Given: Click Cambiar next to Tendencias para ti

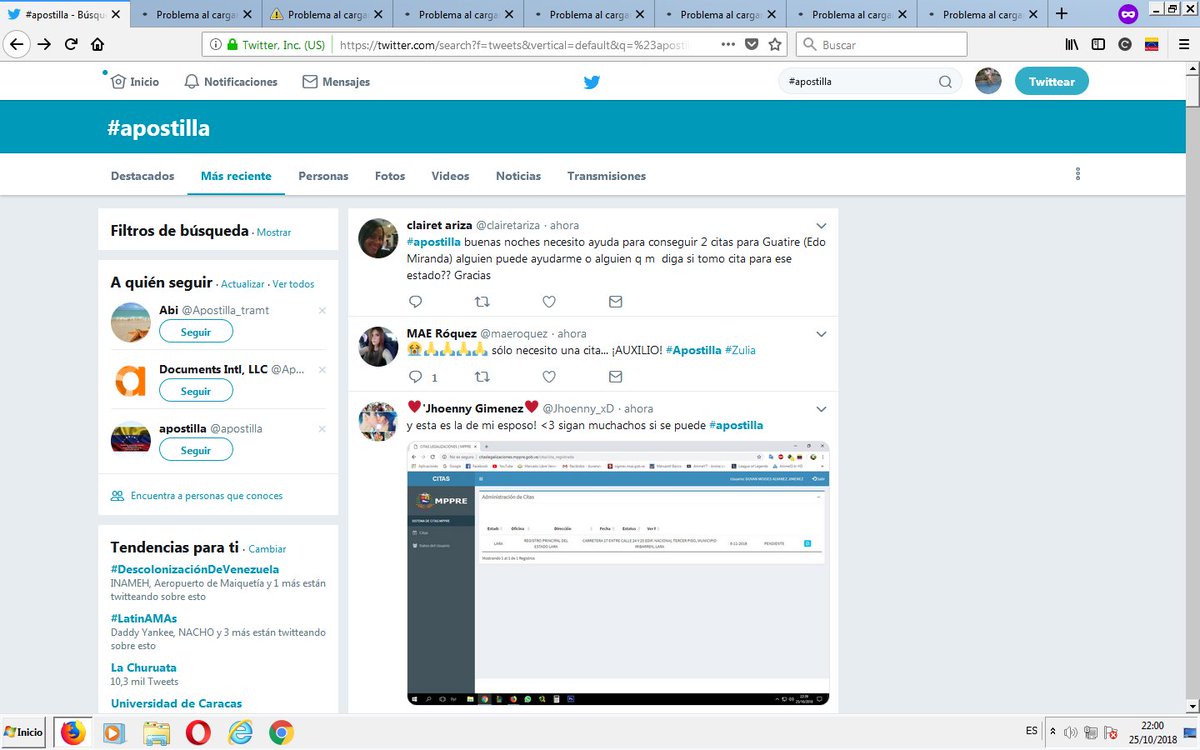Looking at the screenshot, I should pos(267,549).
